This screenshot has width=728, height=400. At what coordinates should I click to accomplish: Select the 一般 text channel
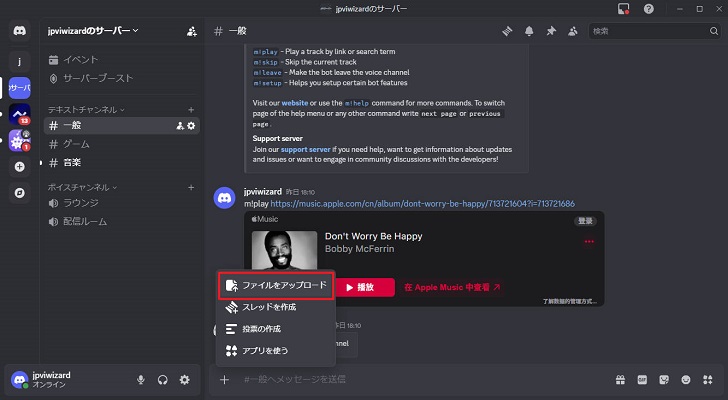click(x=122, y=126)
